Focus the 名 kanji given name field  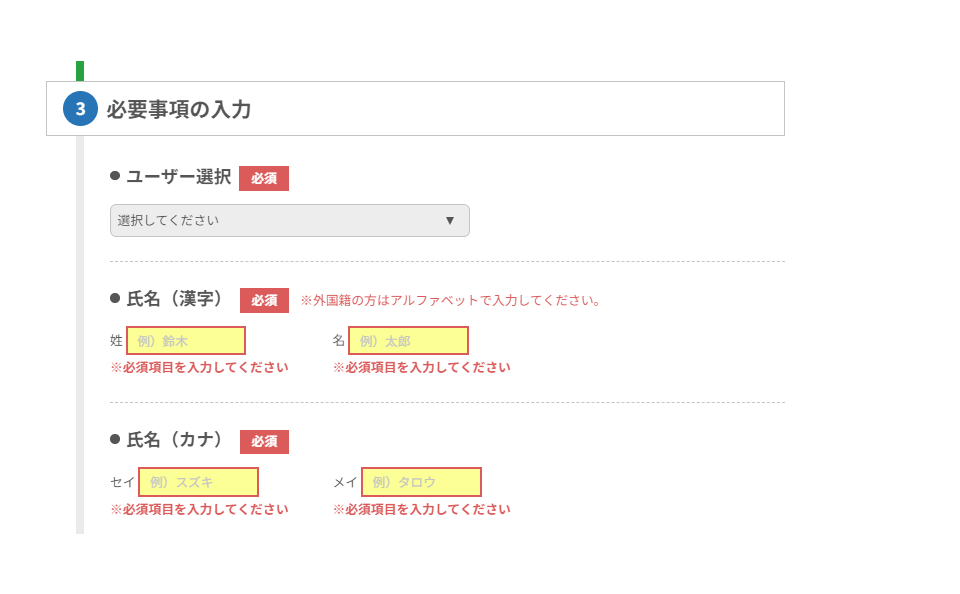click(x=408, y=341)
